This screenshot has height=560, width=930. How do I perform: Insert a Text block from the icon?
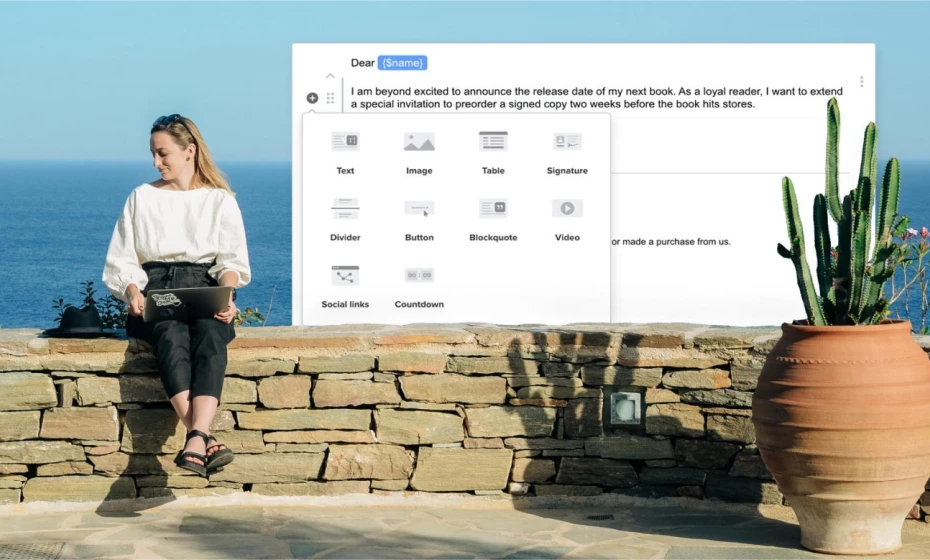[345, 142]
